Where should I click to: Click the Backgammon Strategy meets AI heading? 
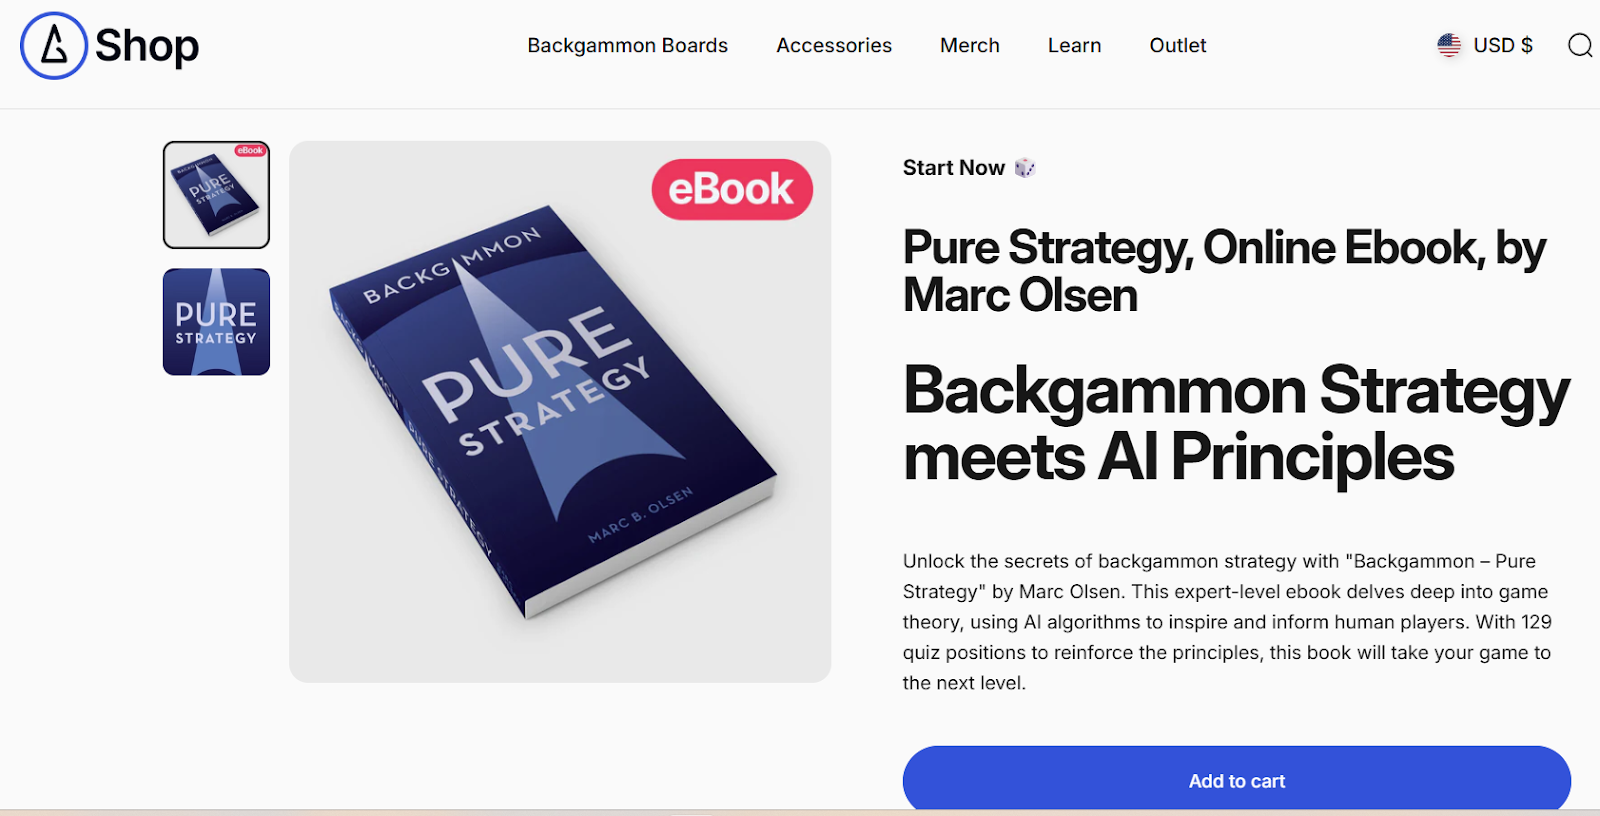[x=1236, y=423]
